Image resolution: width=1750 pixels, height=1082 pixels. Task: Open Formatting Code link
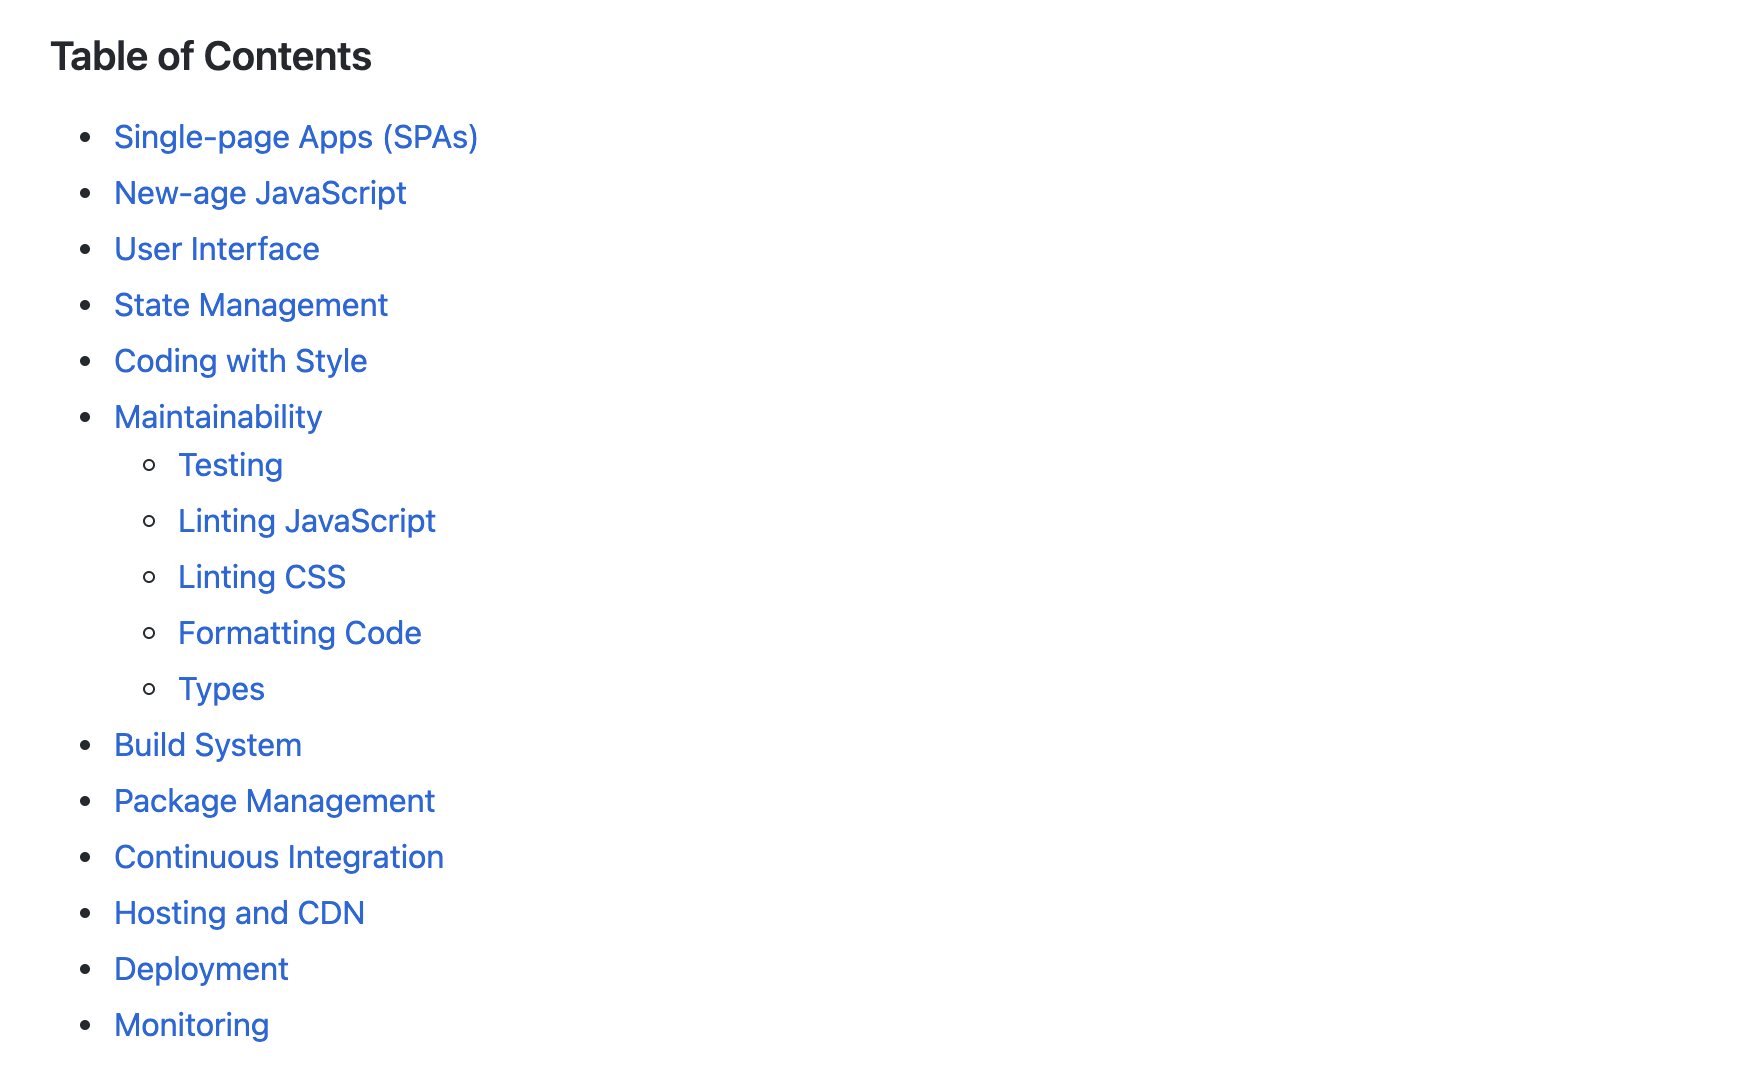(299, 633)
